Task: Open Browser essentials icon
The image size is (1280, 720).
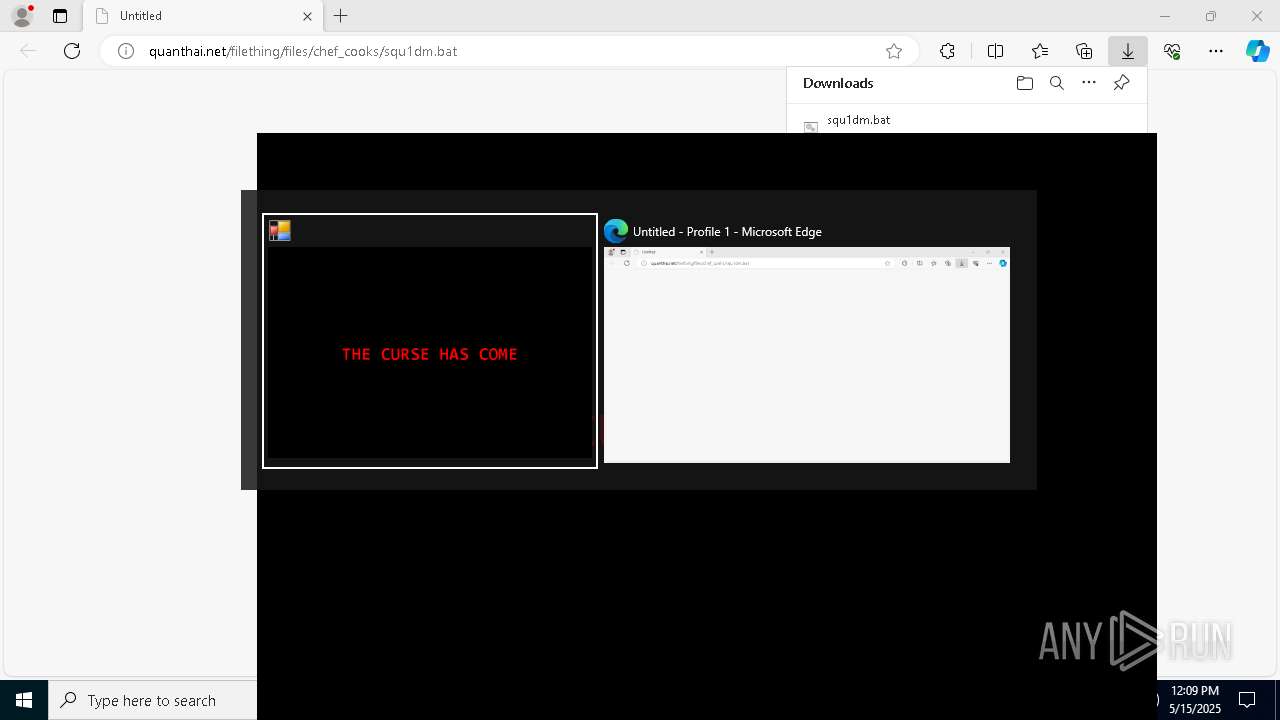Action: click(x=1172, y=51)
